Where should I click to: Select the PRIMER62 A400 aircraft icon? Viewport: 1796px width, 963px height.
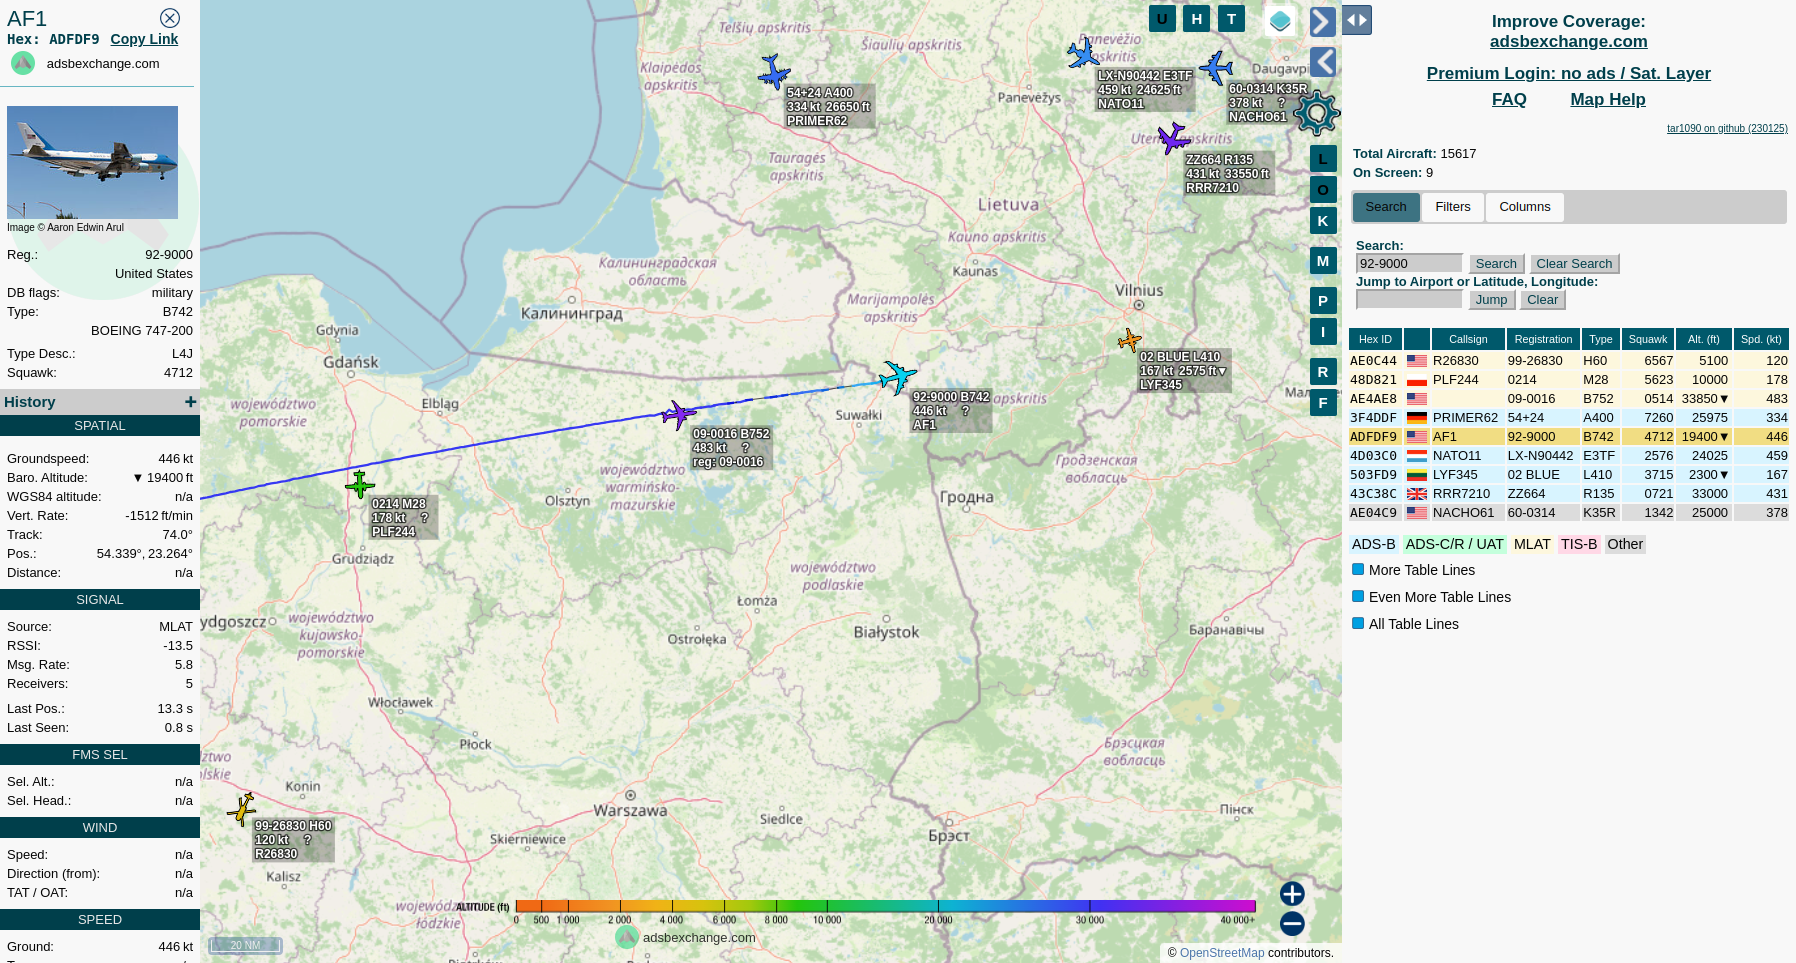pos(773,71)
